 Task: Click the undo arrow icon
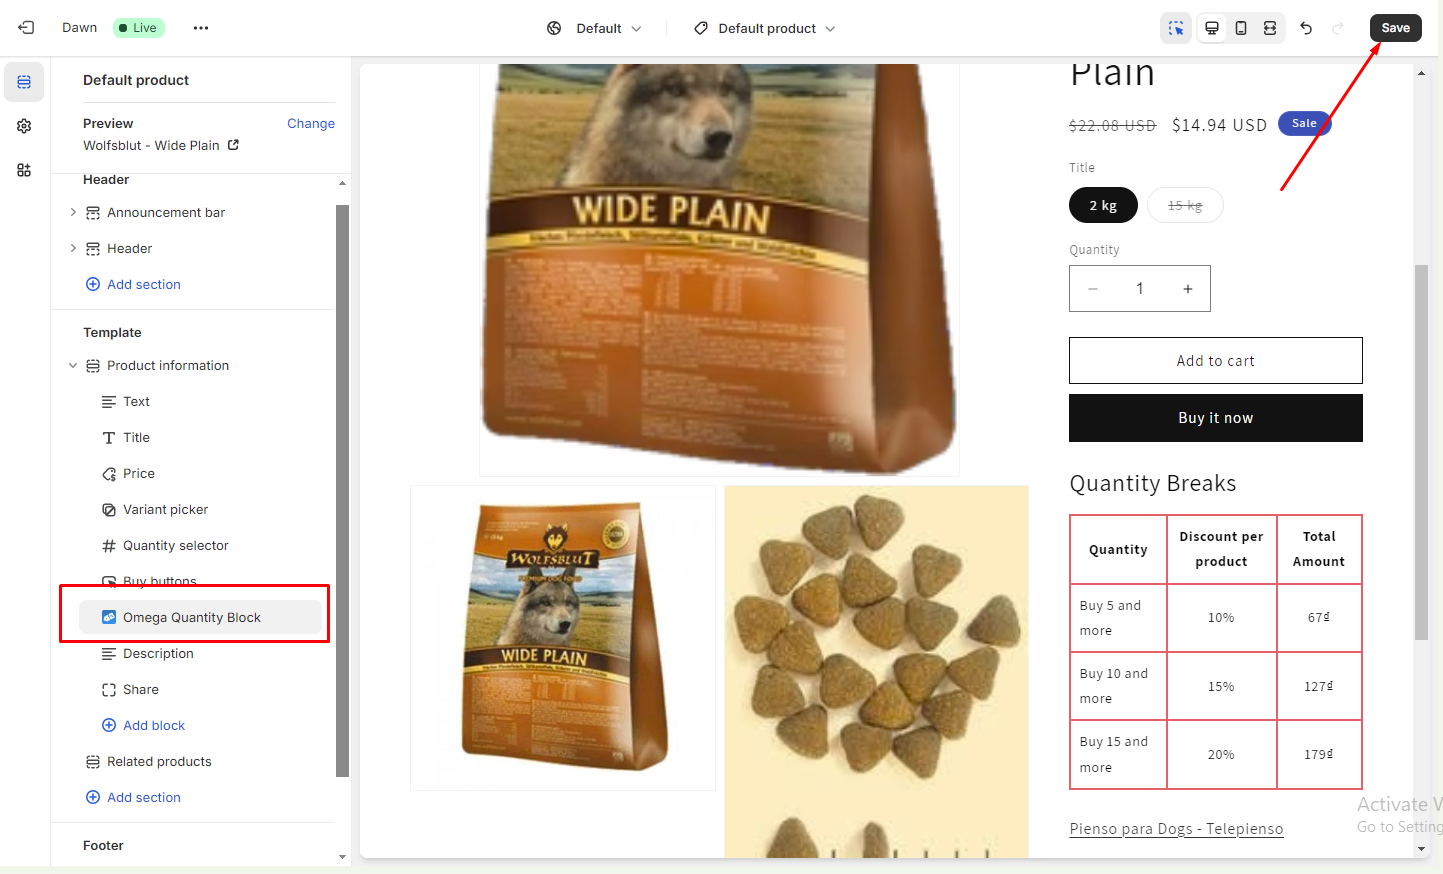[1306, 28]
